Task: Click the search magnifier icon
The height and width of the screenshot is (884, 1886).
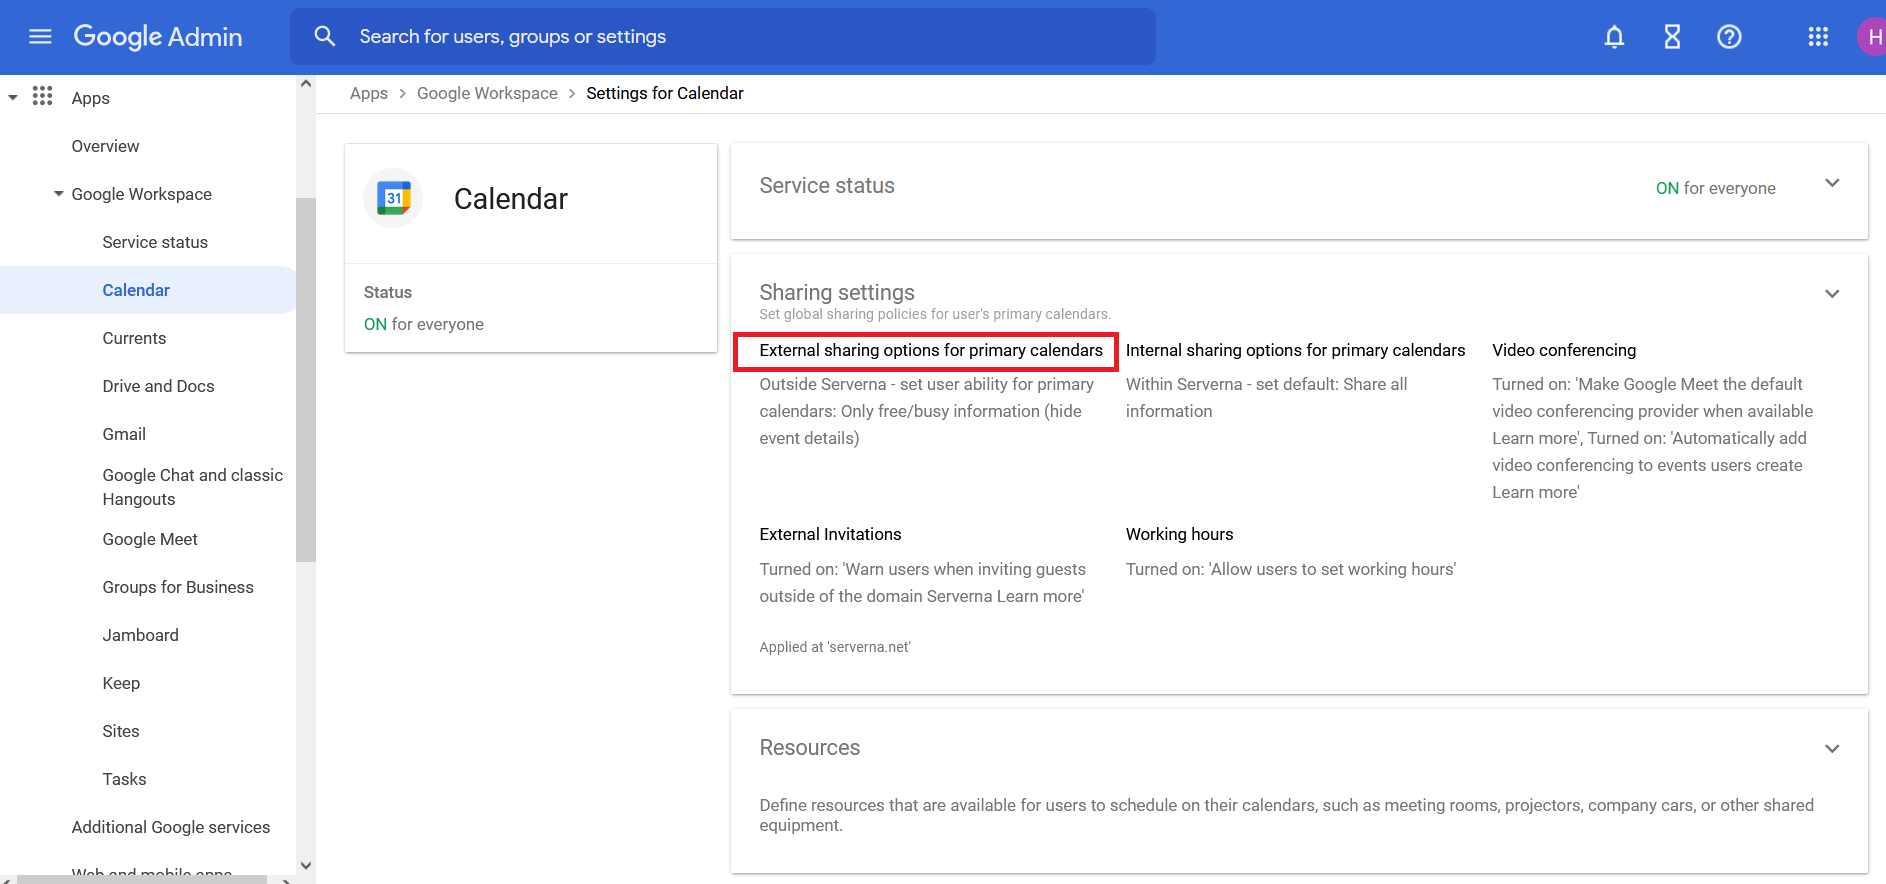Action: [324, 37]
